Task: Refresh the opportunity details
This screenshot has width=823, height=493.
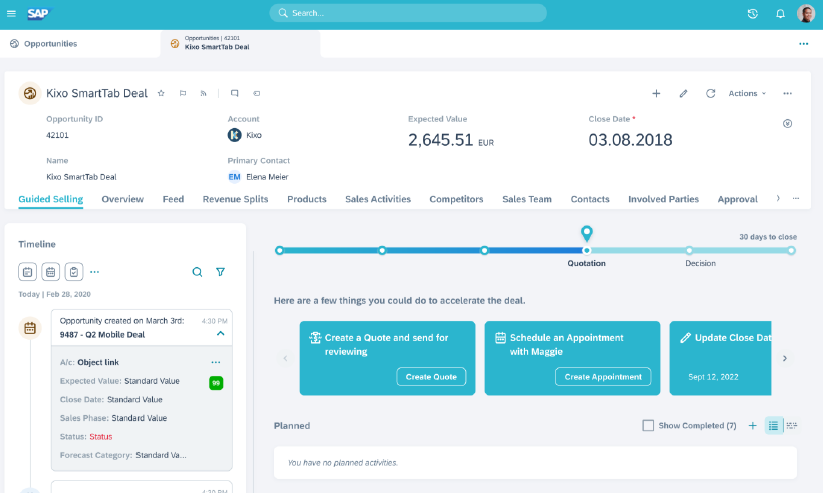Action: (710, 93)
